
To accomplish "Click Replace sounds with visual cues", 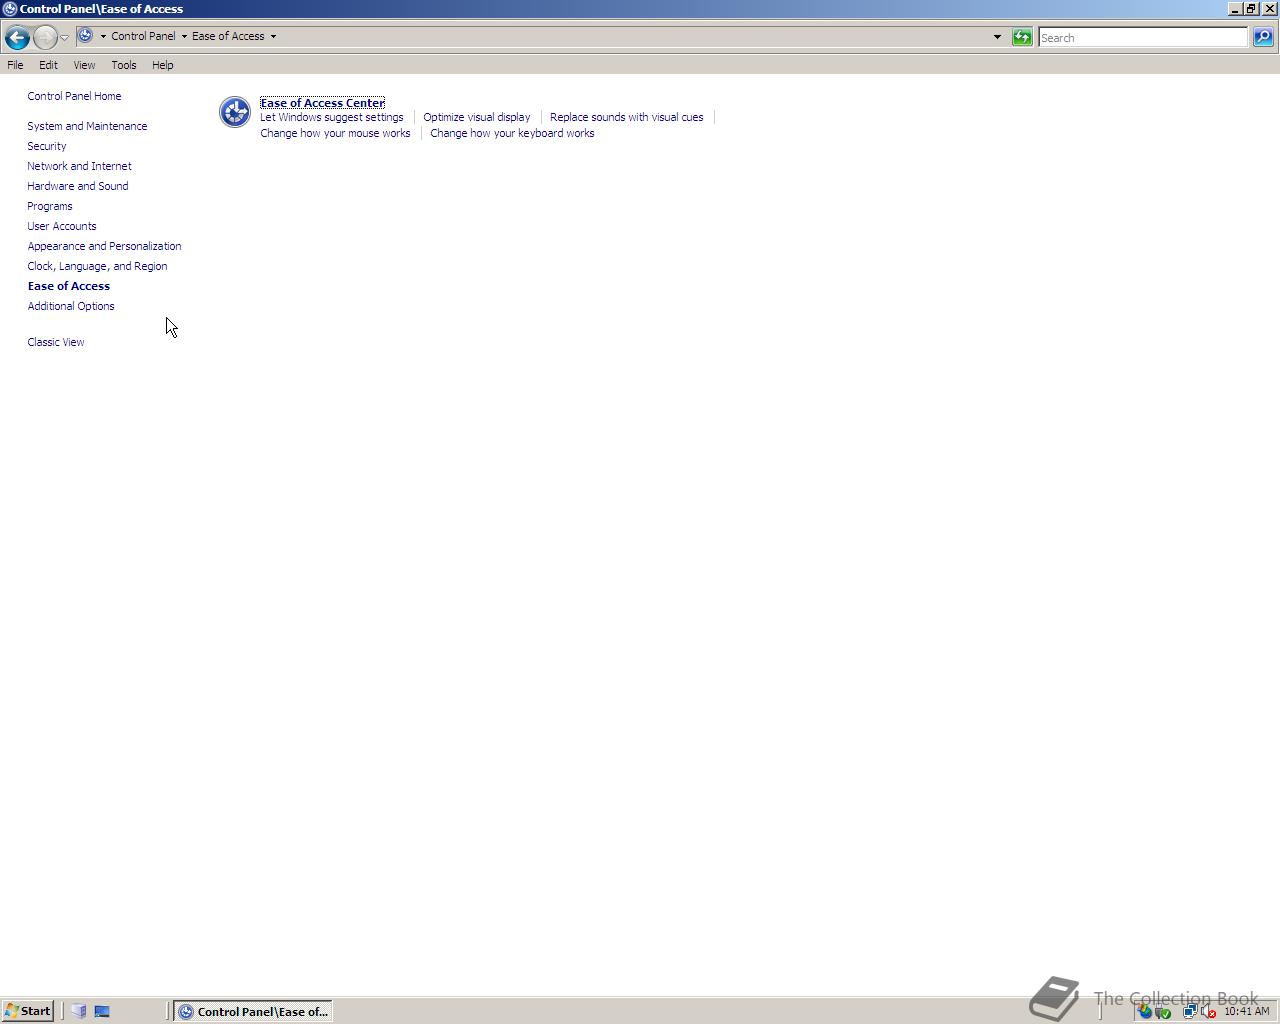I will click(627, 117).
